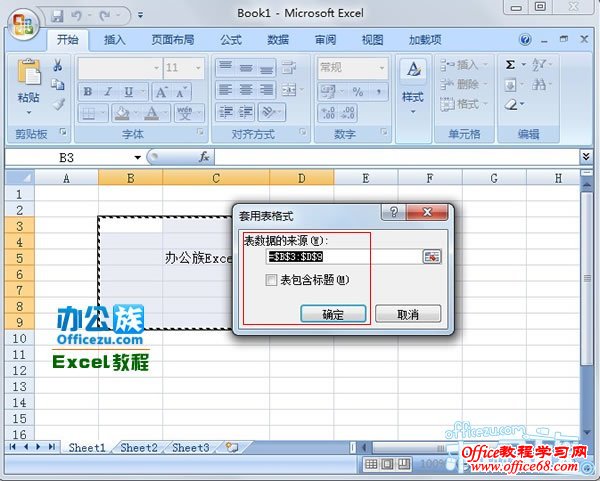Click the Accounting Number Format icon
Viewport: 600px width, 481px height.
pyautogui.click(x=328, y=92)
